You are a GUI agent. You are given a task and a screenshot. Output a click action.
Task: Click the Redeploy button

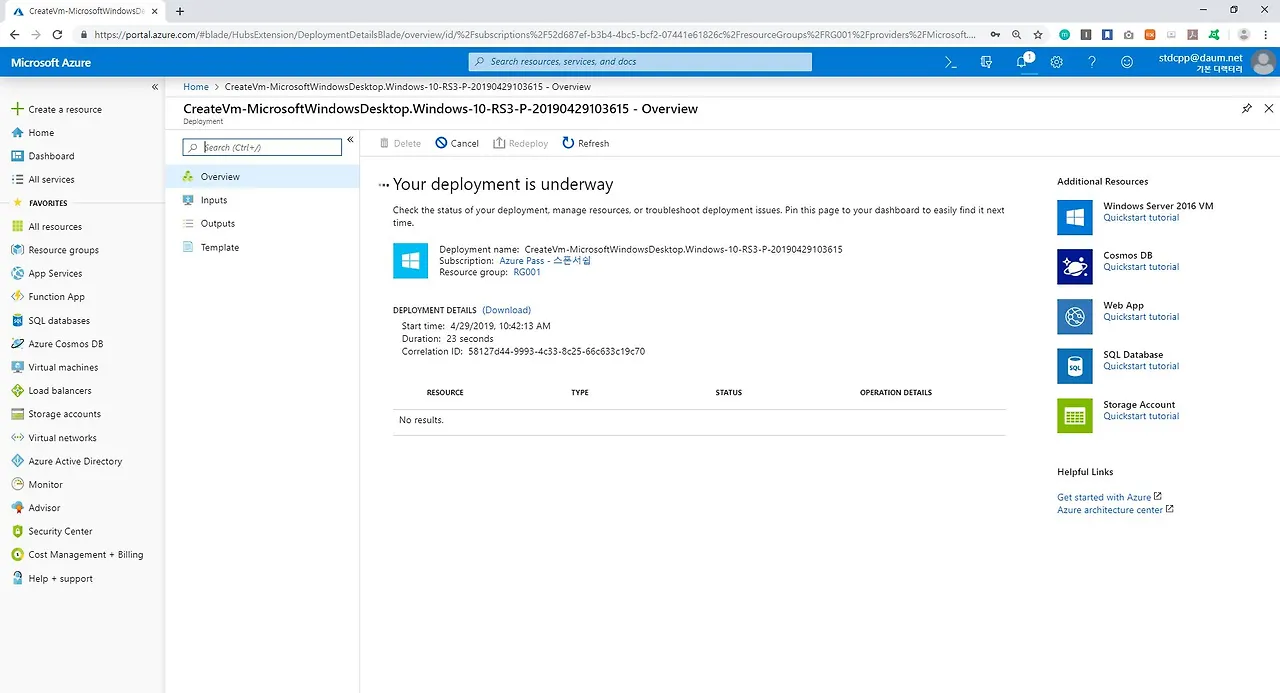tap(521, 144)
